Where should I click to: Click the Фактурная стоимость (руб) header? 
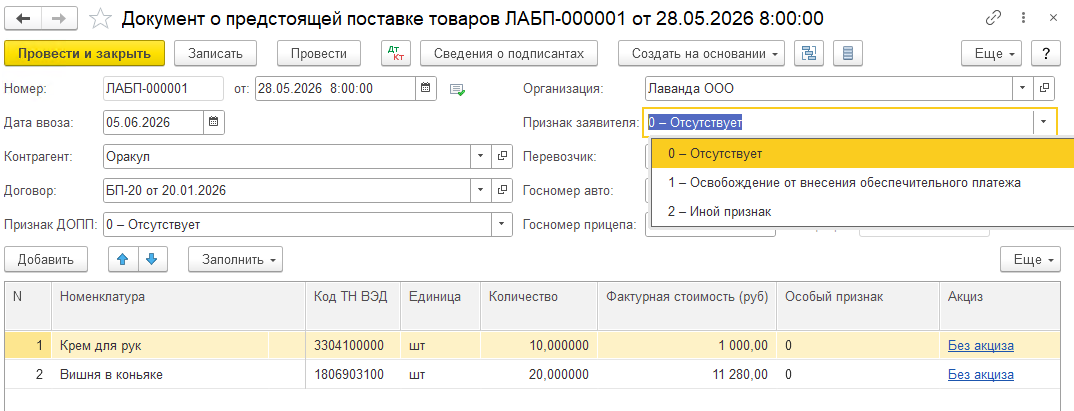click(687, 306)
